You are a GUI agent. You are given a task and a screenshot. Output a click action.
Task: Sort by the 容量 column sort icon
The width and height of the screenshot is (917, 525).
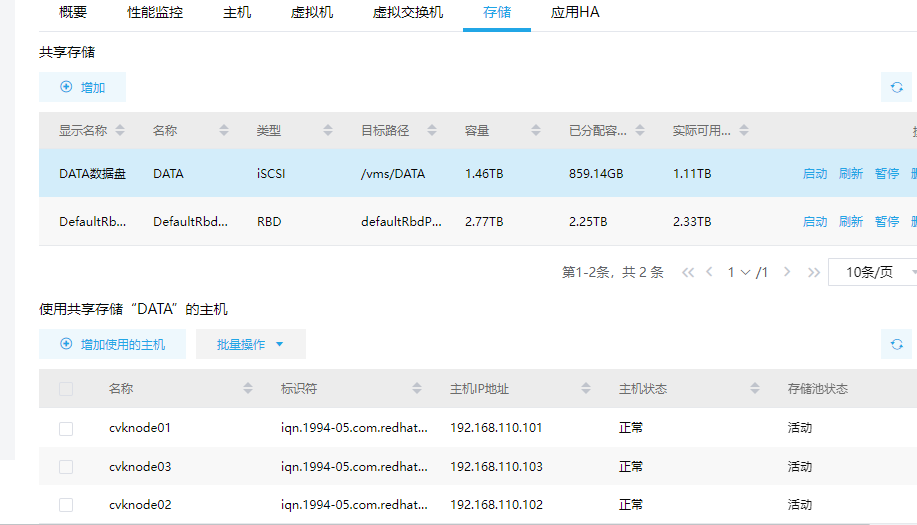[x=535, y=131]
